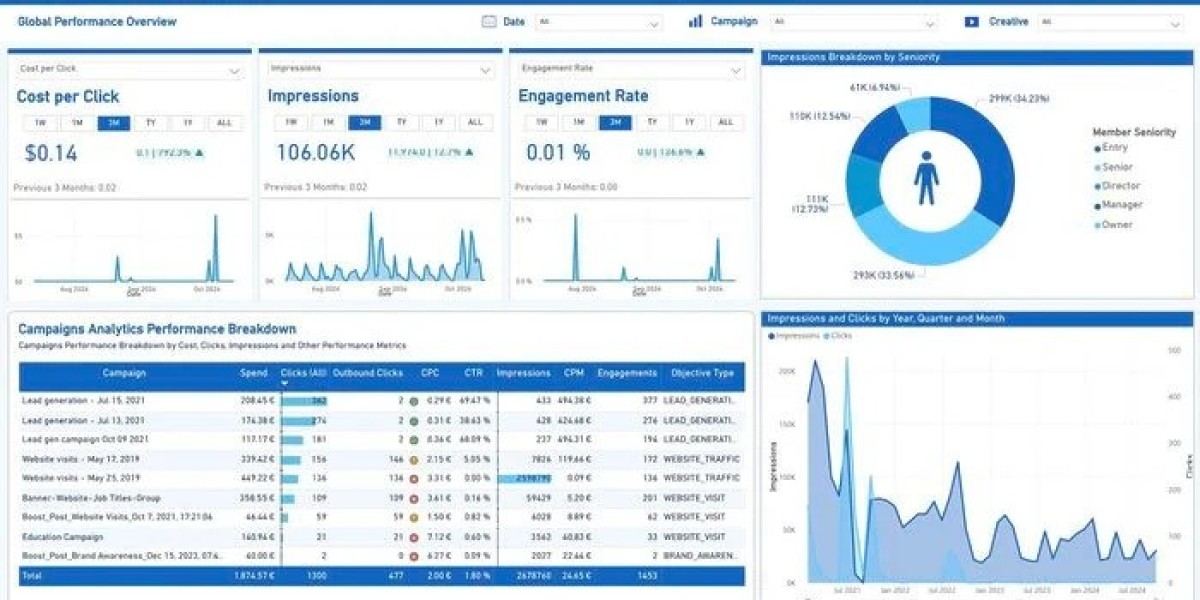Click orange status dot for Website visits May 17
This screenshot has height=600, width=1200.
point(414,460)
